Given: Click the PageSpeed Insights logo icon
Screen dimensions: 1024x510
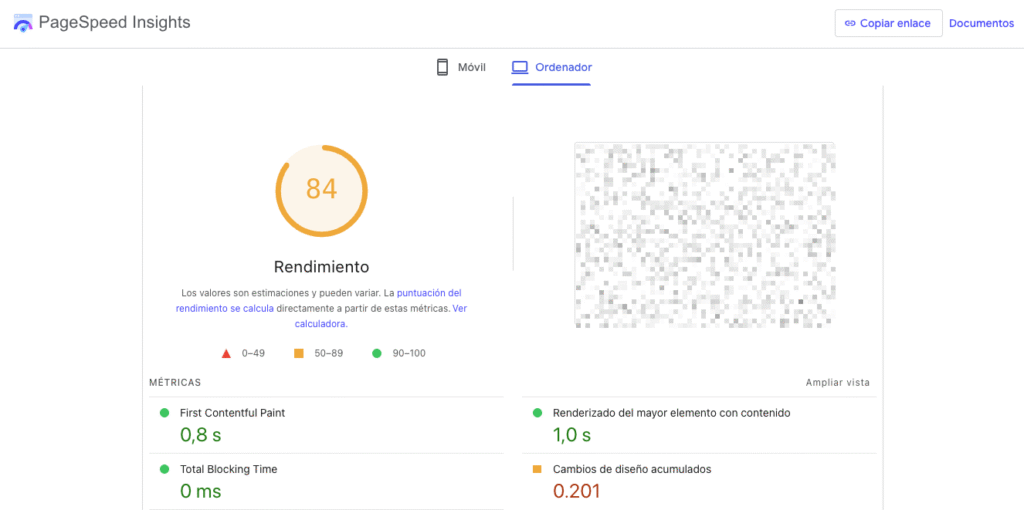Looking at the screenshot, I should (x=23, y=23).
